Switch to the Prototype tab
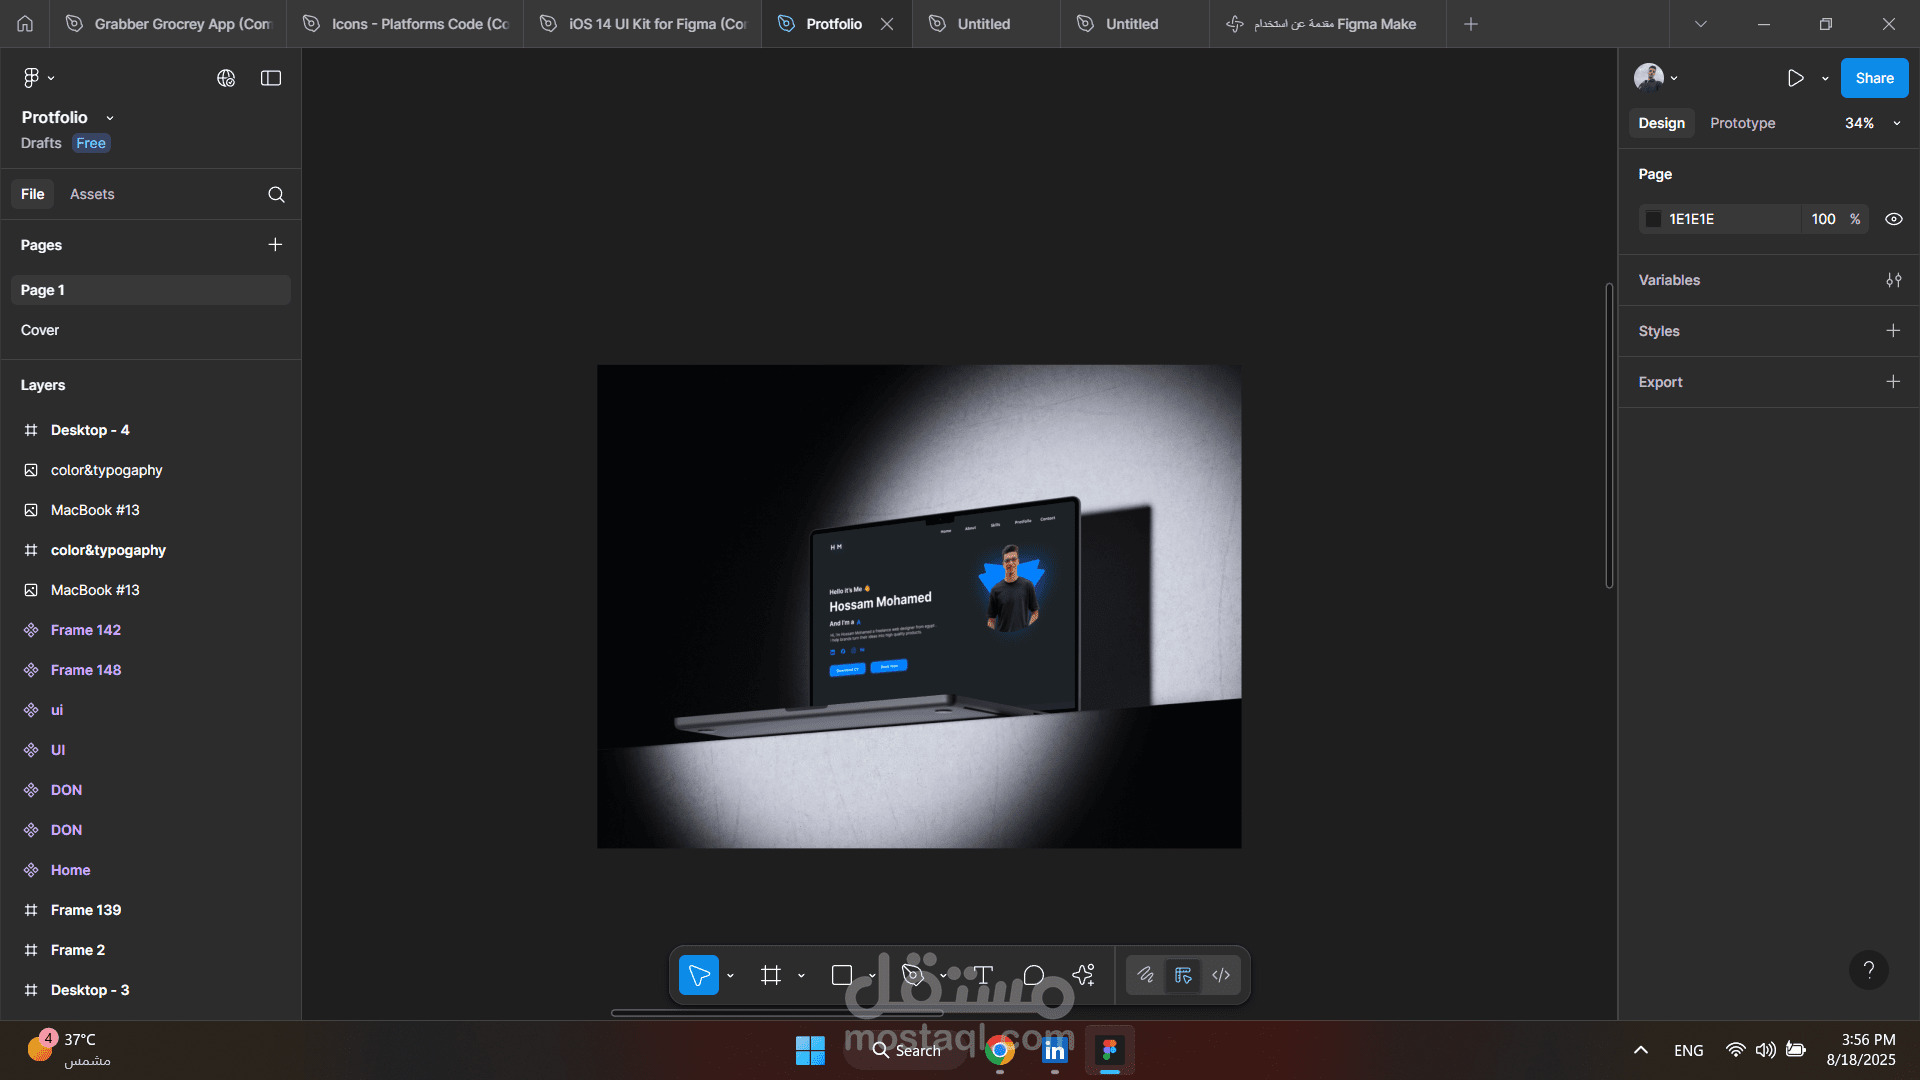The width and height of the screenshot is (1920, 1080). 1742,123
